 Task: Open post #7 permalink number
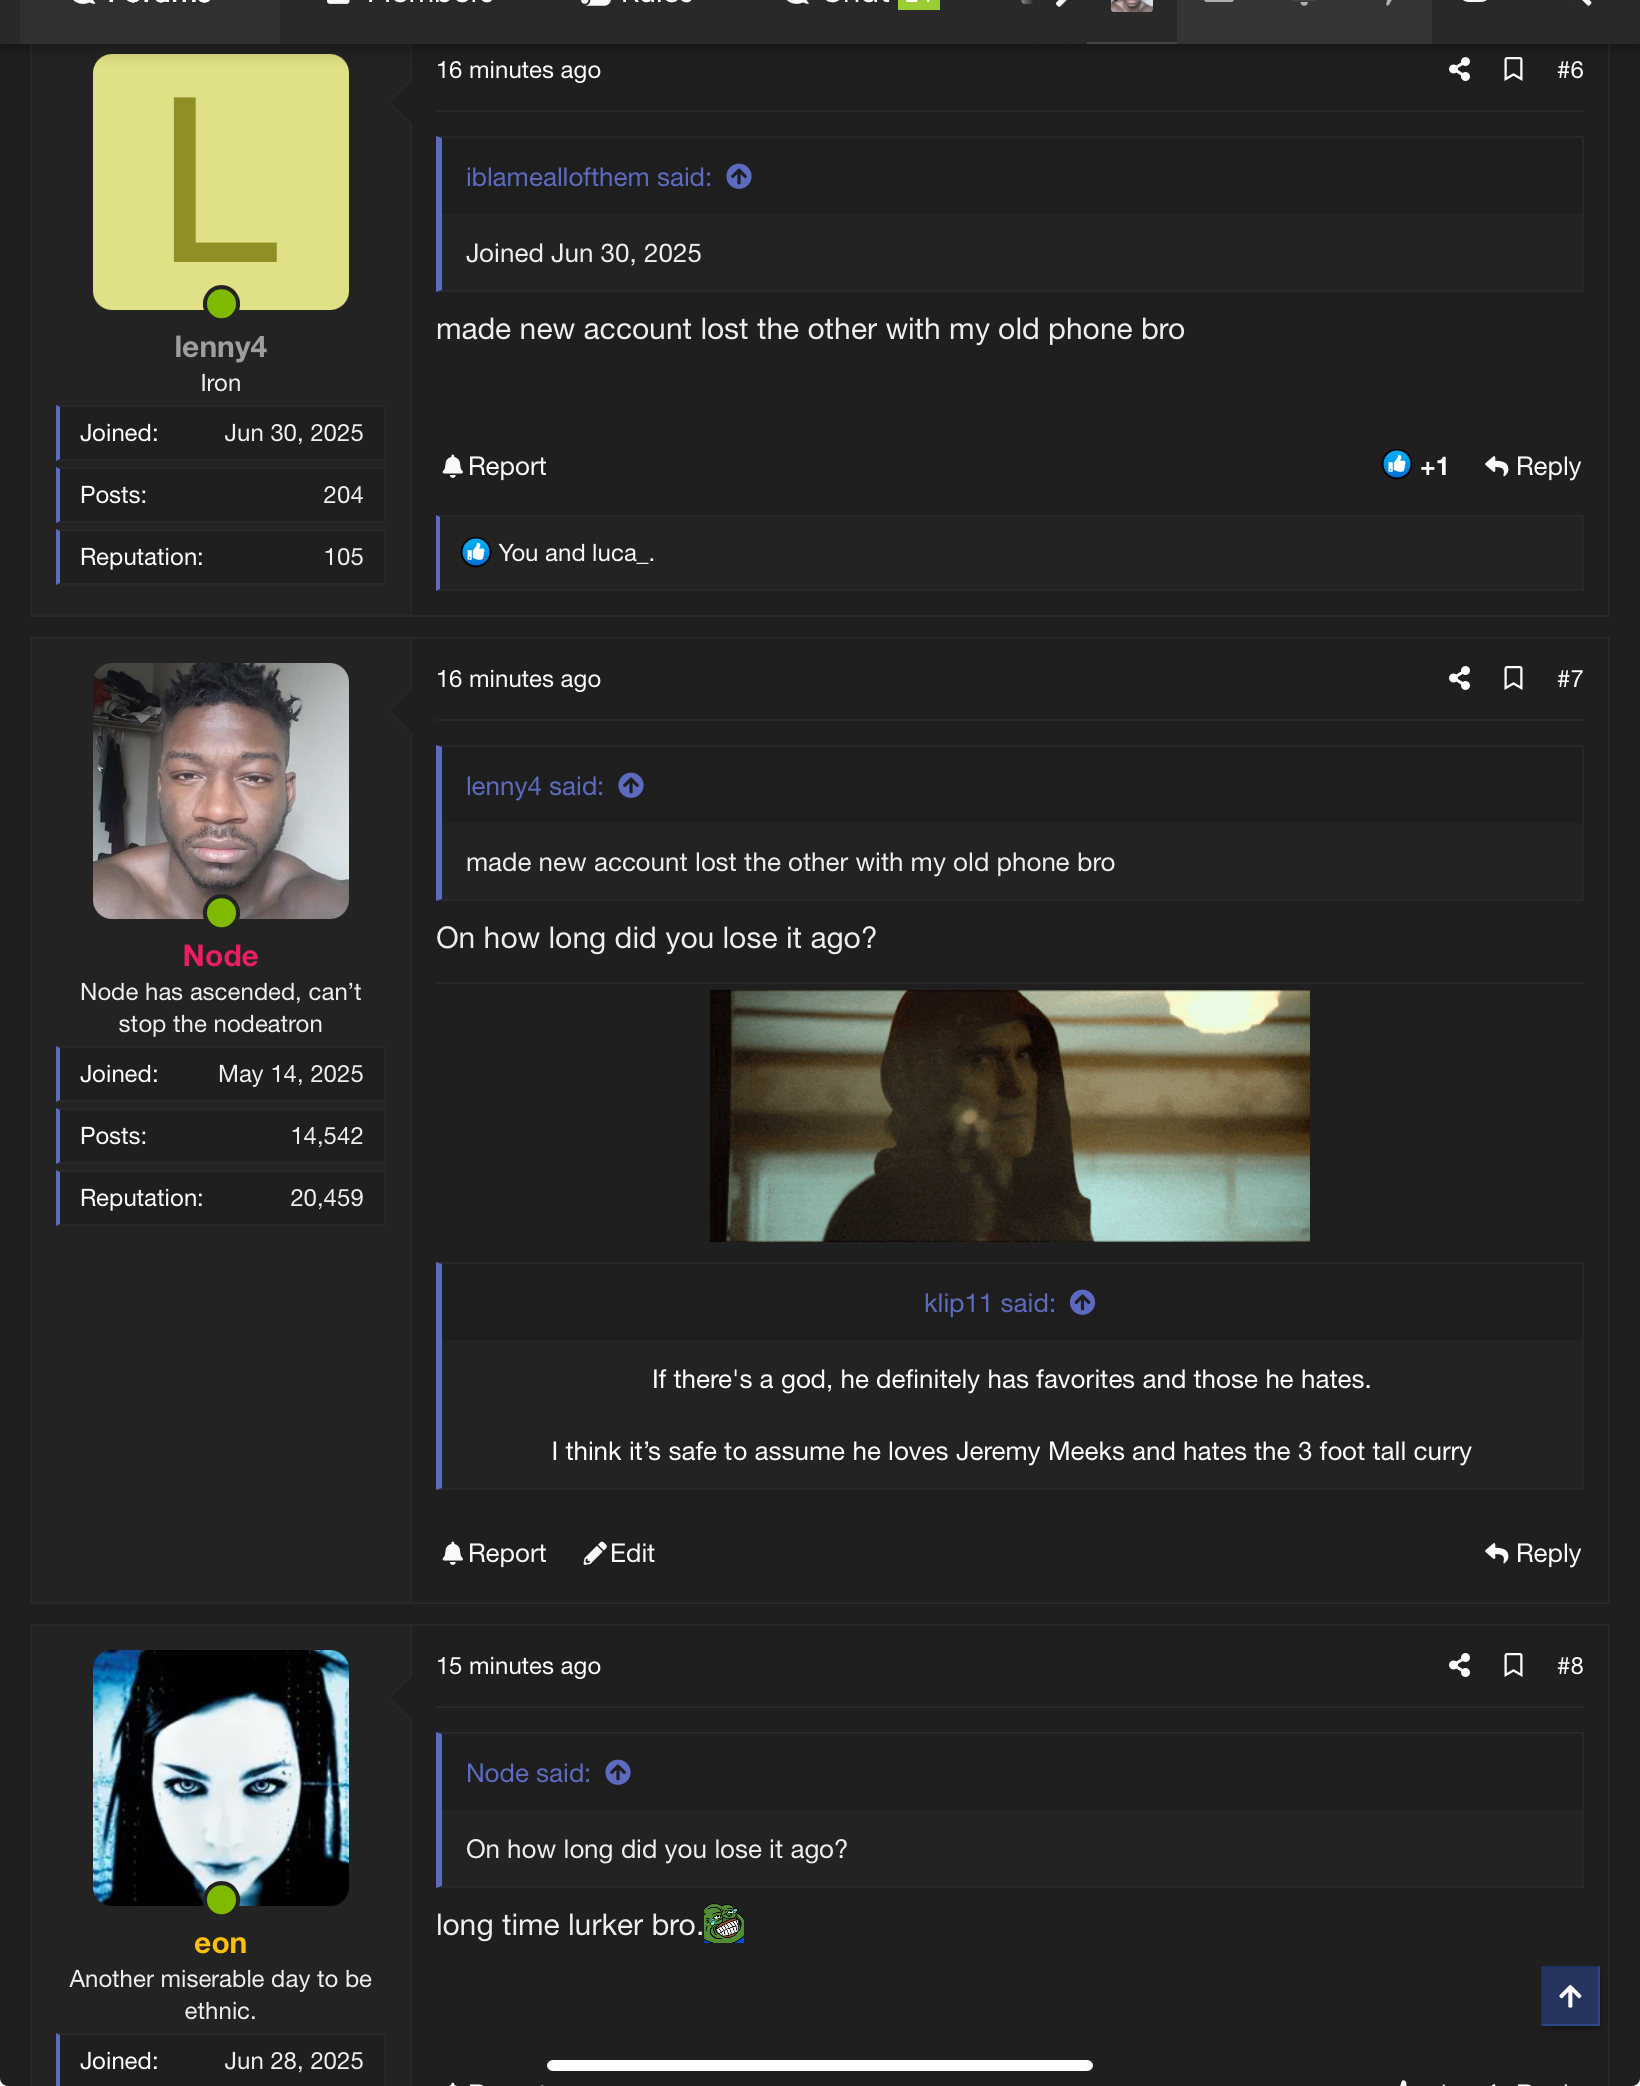click(1570, 679)
